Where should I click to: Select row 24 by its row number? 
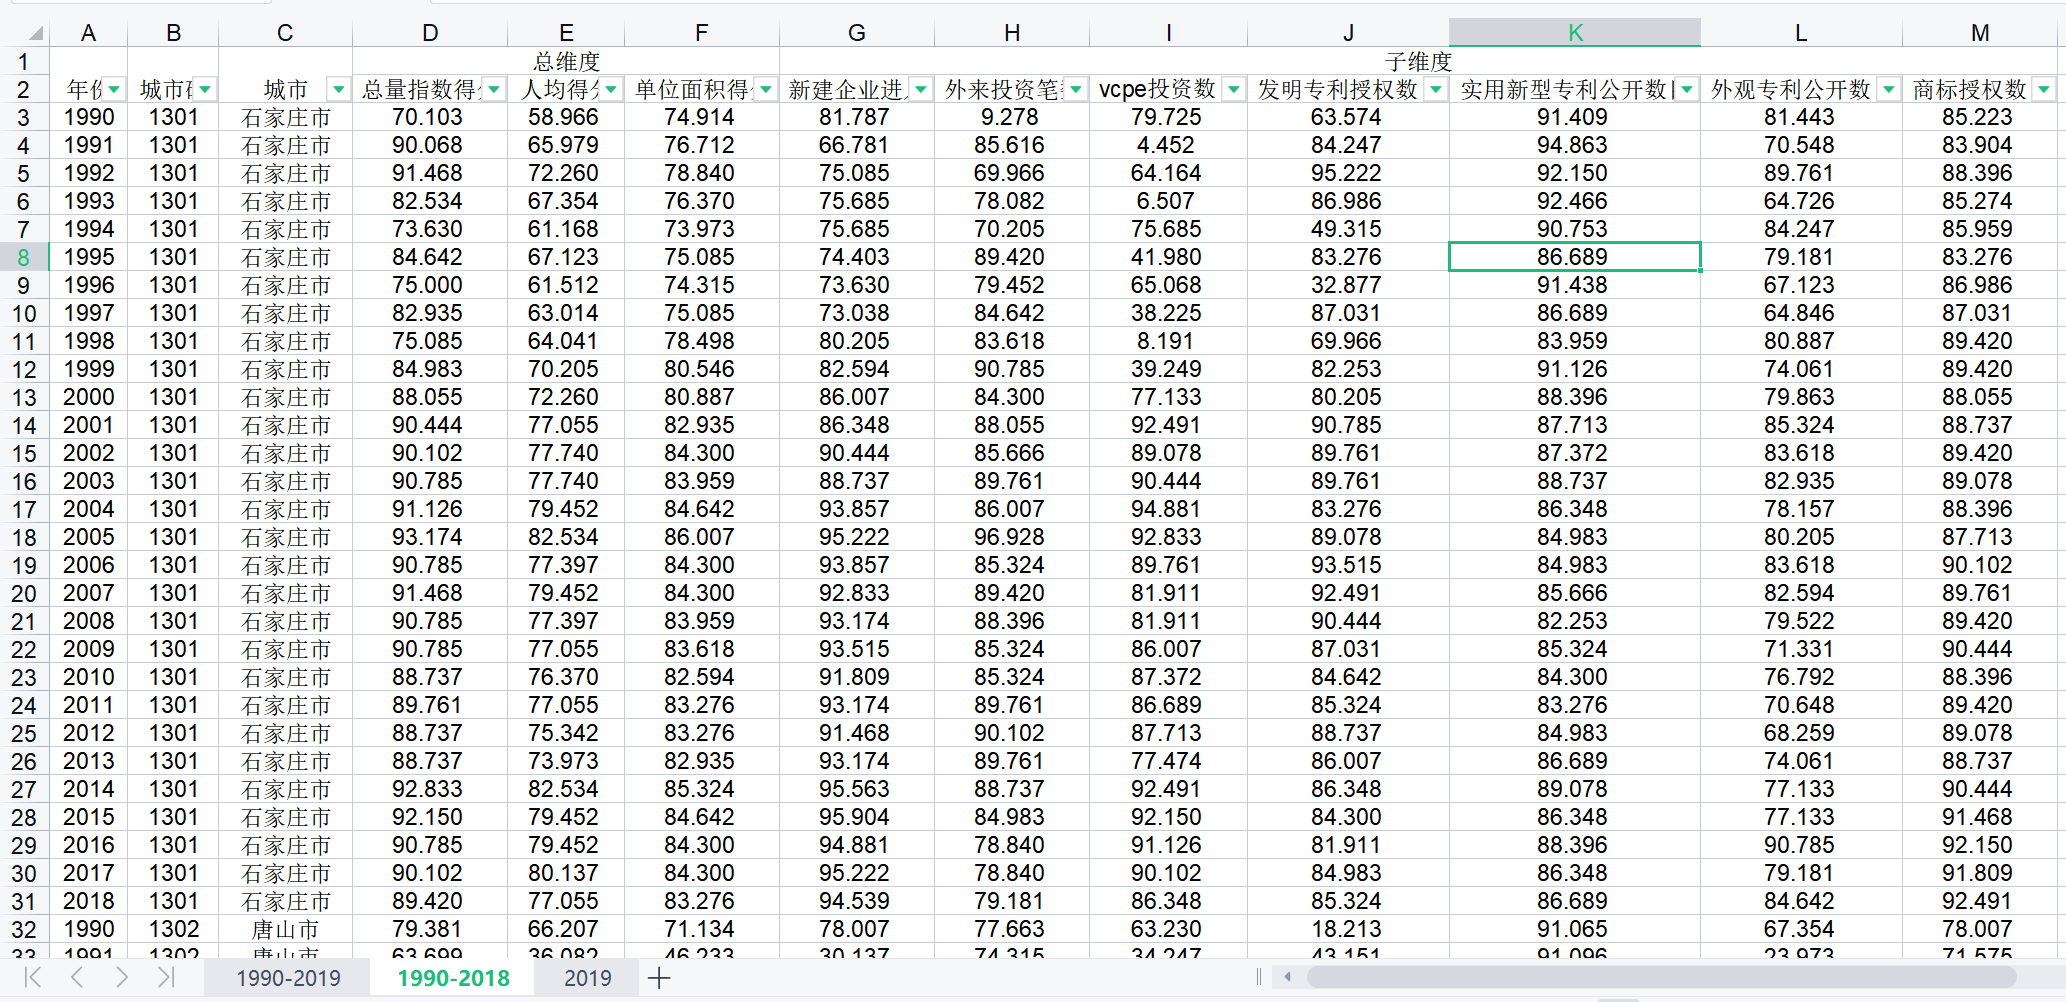click(x=24, y=705)
